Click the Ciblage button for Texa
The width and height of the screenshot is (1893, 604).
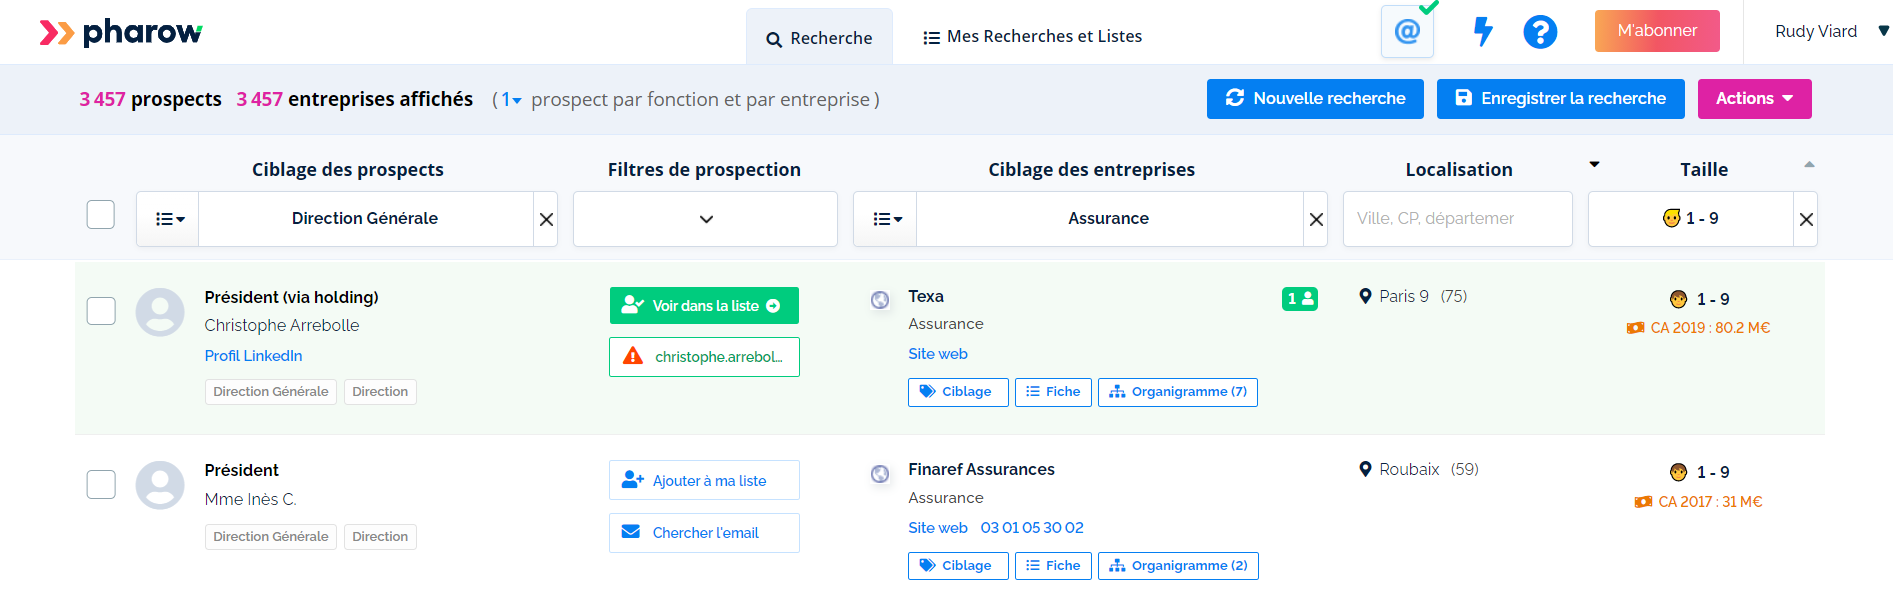pyautogui.click(x=958, y=392)
